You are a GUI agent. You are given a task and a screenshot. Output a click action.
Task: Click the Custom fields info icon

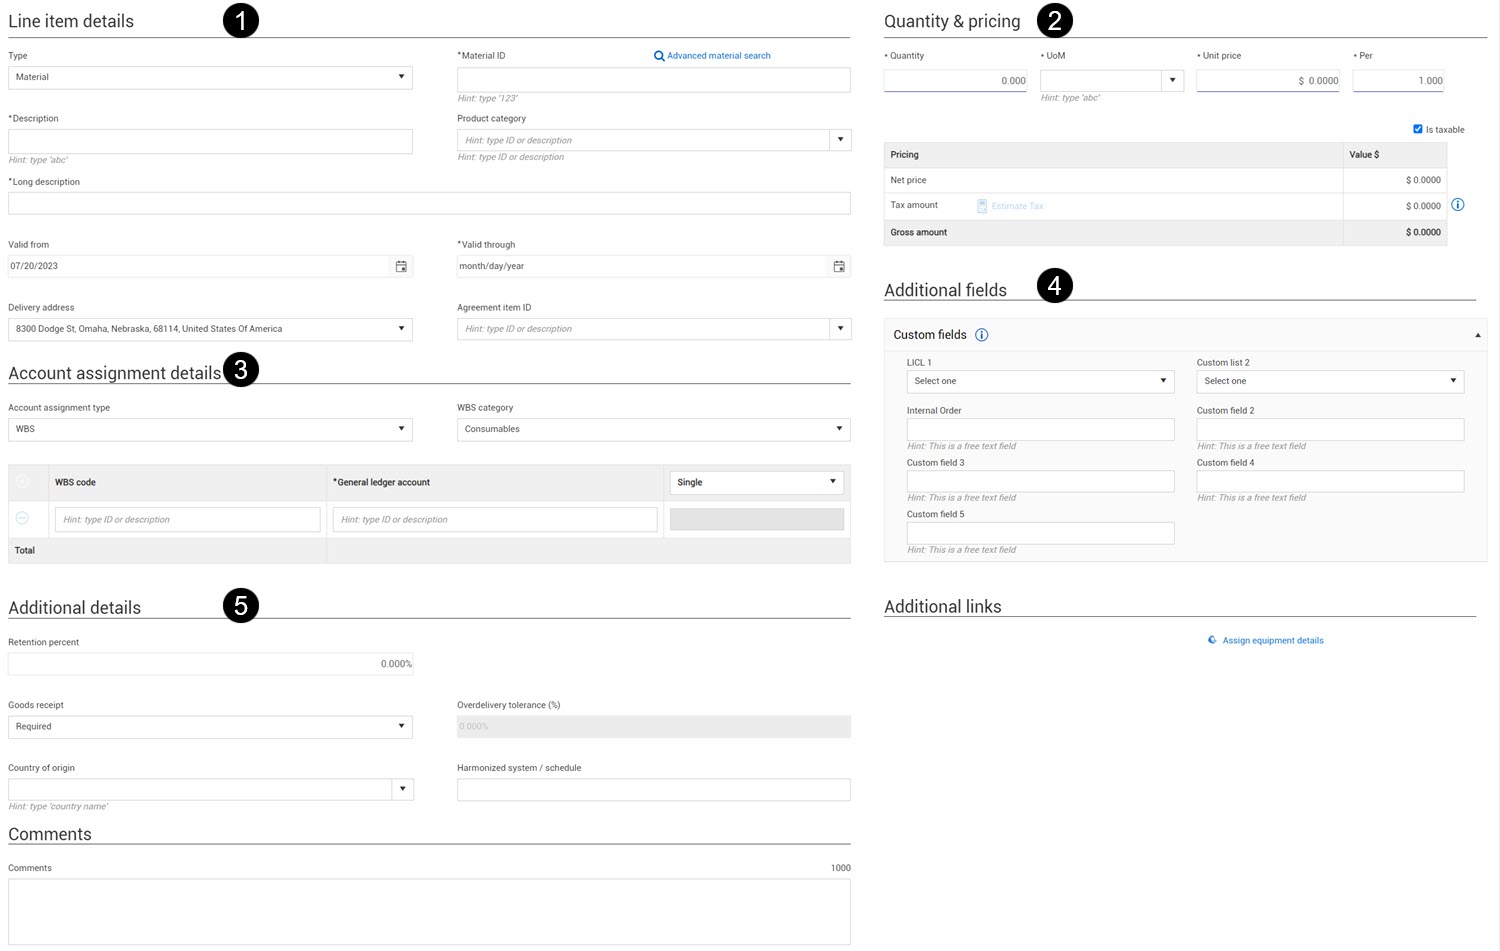[x=982, y=335]
